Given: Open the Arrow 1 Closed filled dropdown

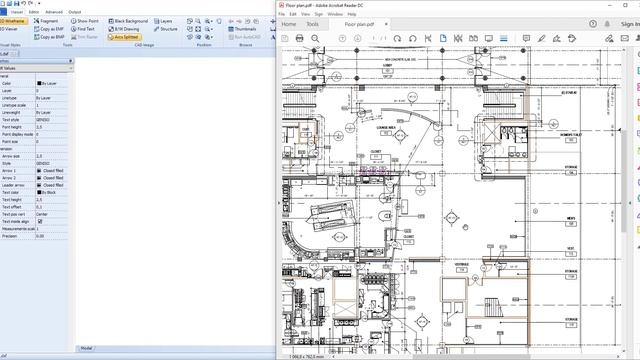Looking at the screenshot, I should [51, 171].
